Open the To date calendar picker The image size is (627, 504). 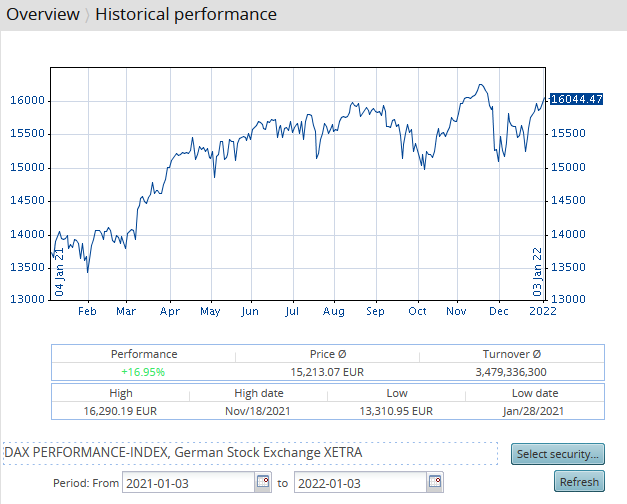(x=434, y=483)
